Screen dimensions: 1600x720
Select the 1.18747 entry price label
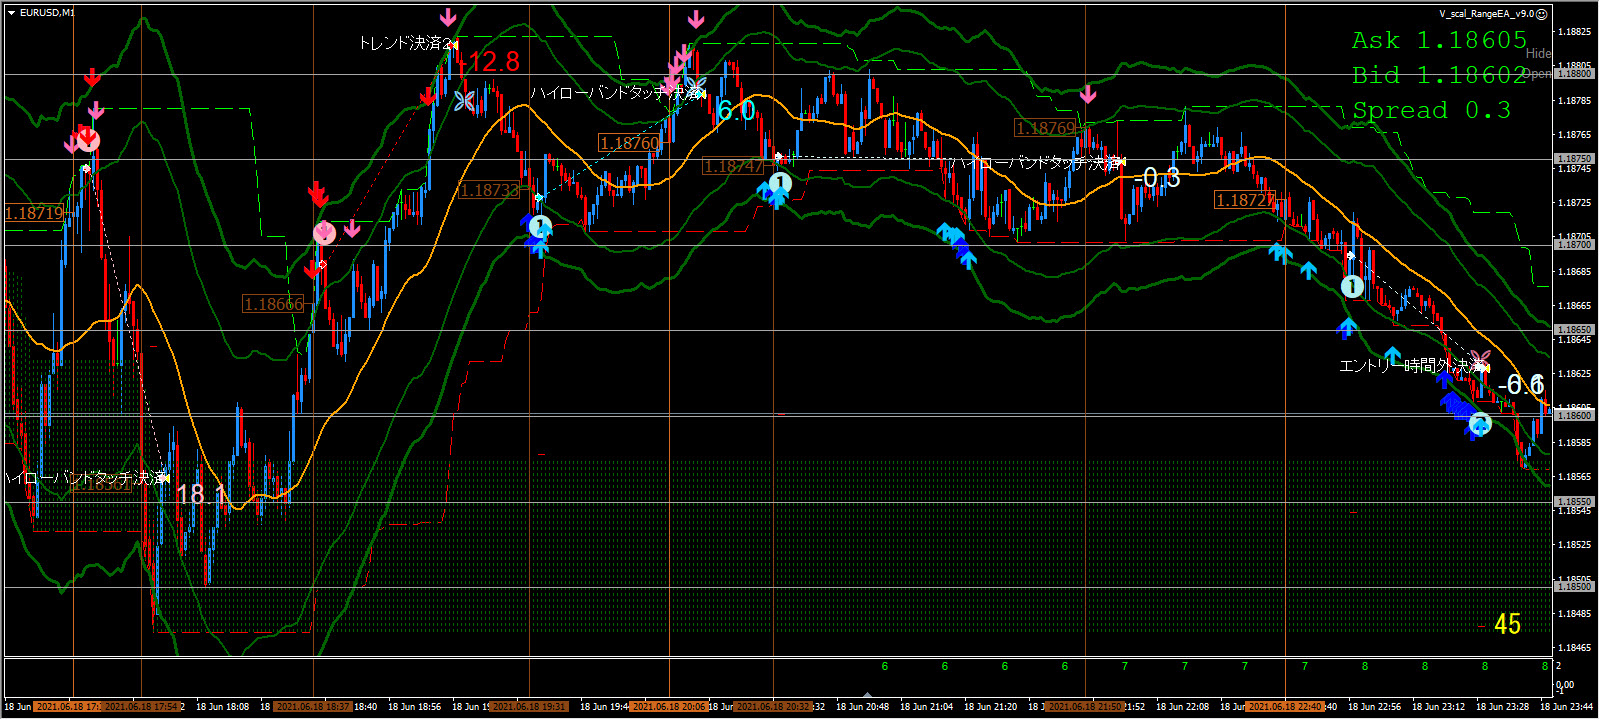[733, 166]
